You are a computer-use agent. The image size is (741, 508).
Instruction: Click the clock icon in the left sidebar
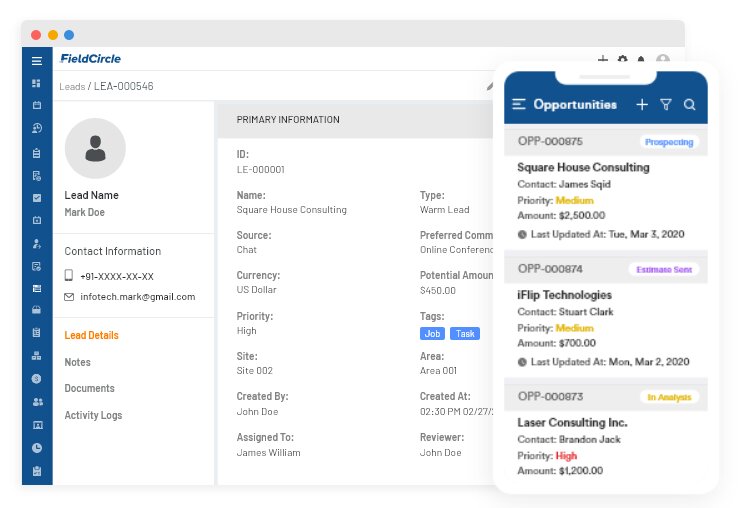click(x=37, y=448)
